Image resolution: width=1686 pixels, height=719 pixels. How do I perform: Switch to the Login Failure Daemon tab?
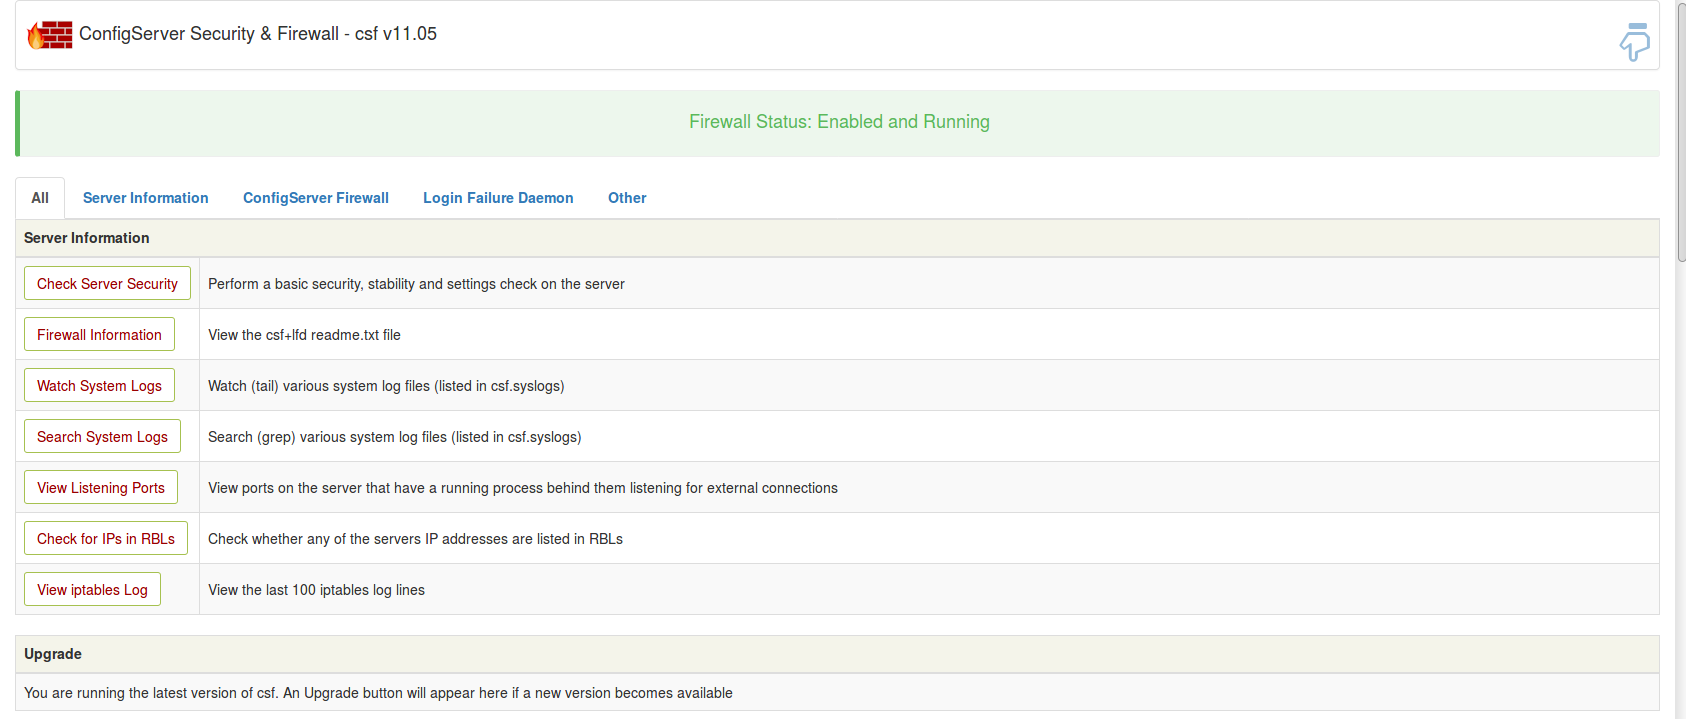click(x=498, y=198)
